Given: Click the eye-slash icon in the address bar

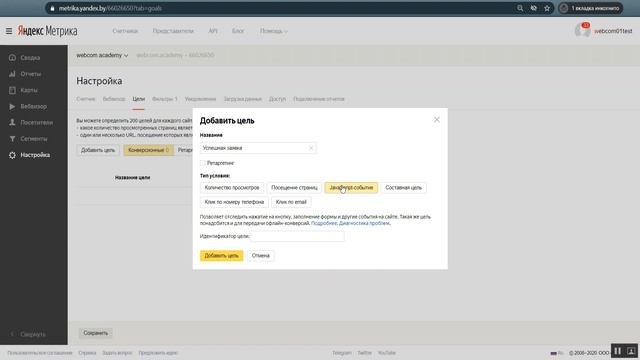Looking at the screenshot, I should 533,8.
